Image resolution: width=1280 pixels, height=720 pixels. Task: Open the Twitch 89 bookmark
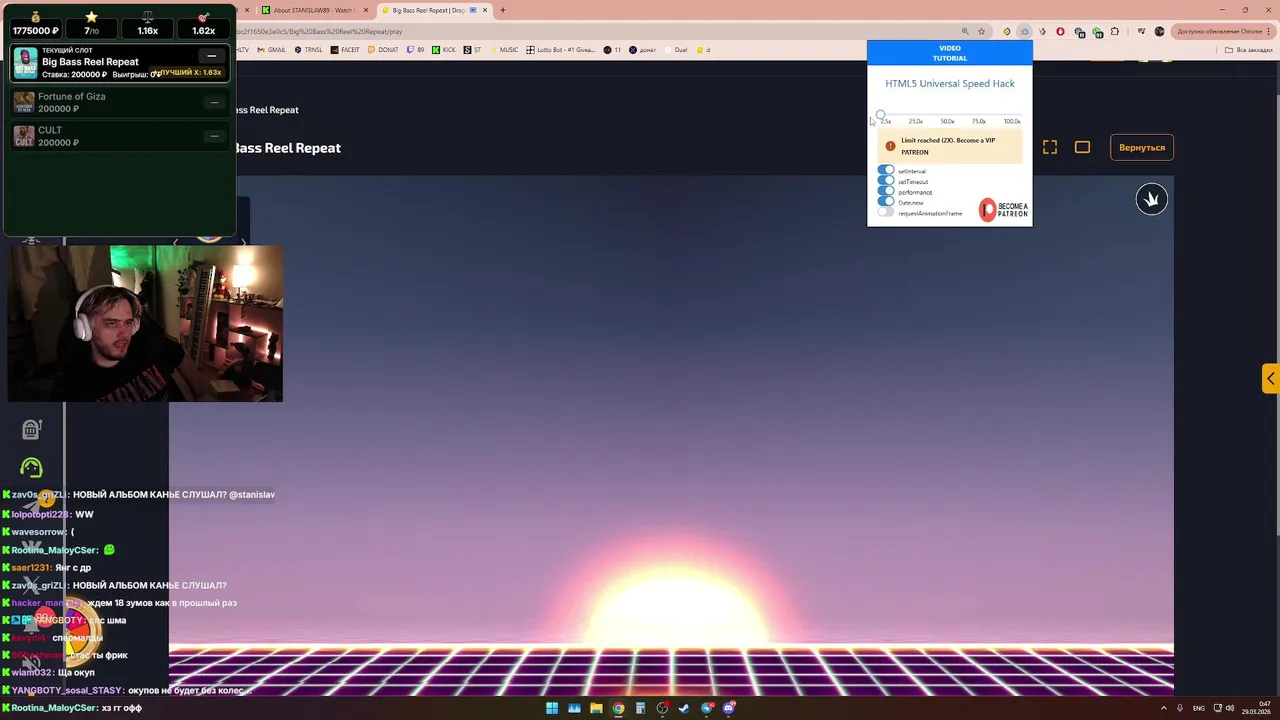click(416, 49)
